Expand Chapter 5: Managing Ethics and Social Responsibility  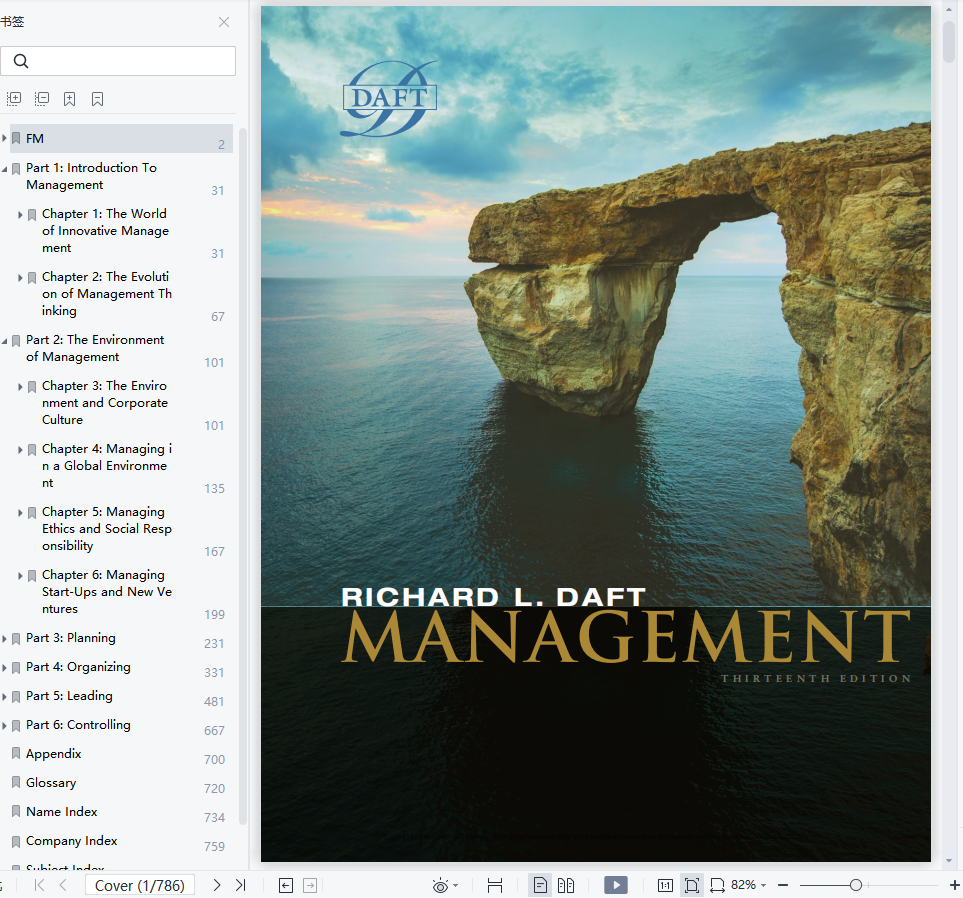pos(20,512)
